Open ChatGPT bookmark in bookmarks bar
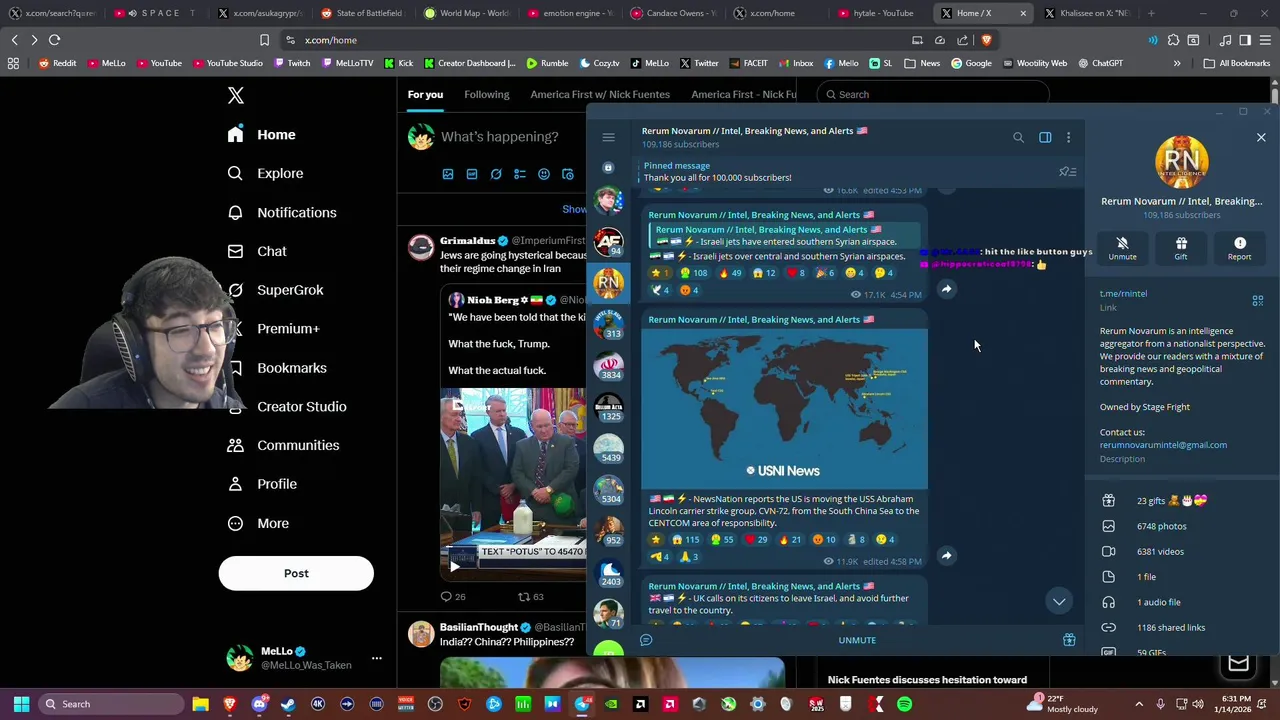The height and width of the screenshot is (720, 1280). pos(1100,63)
